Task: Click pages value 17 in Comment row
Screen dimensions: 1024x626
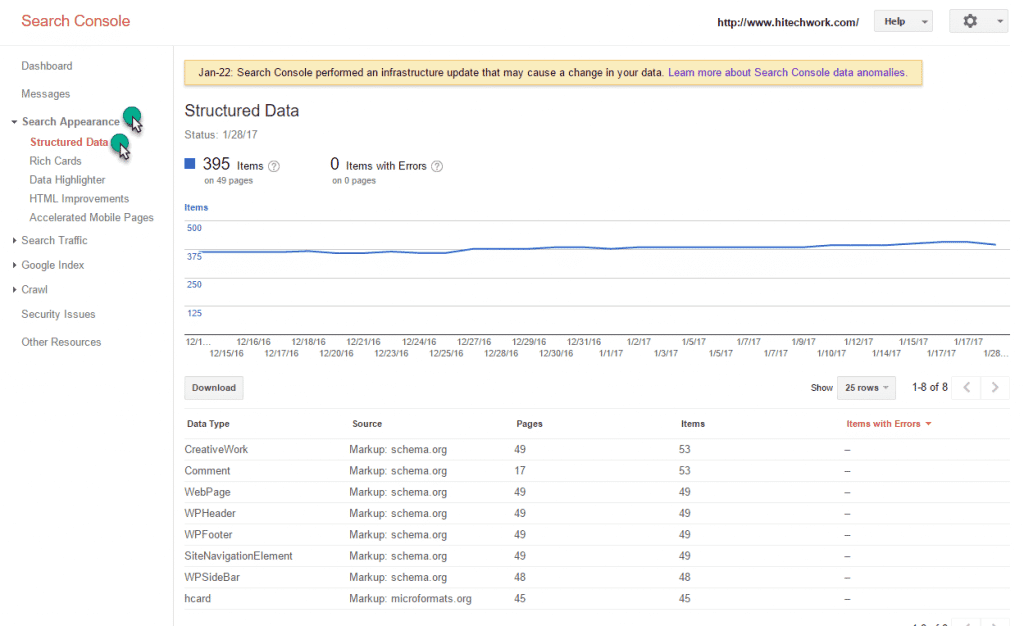Action: (x=519, y=471)
